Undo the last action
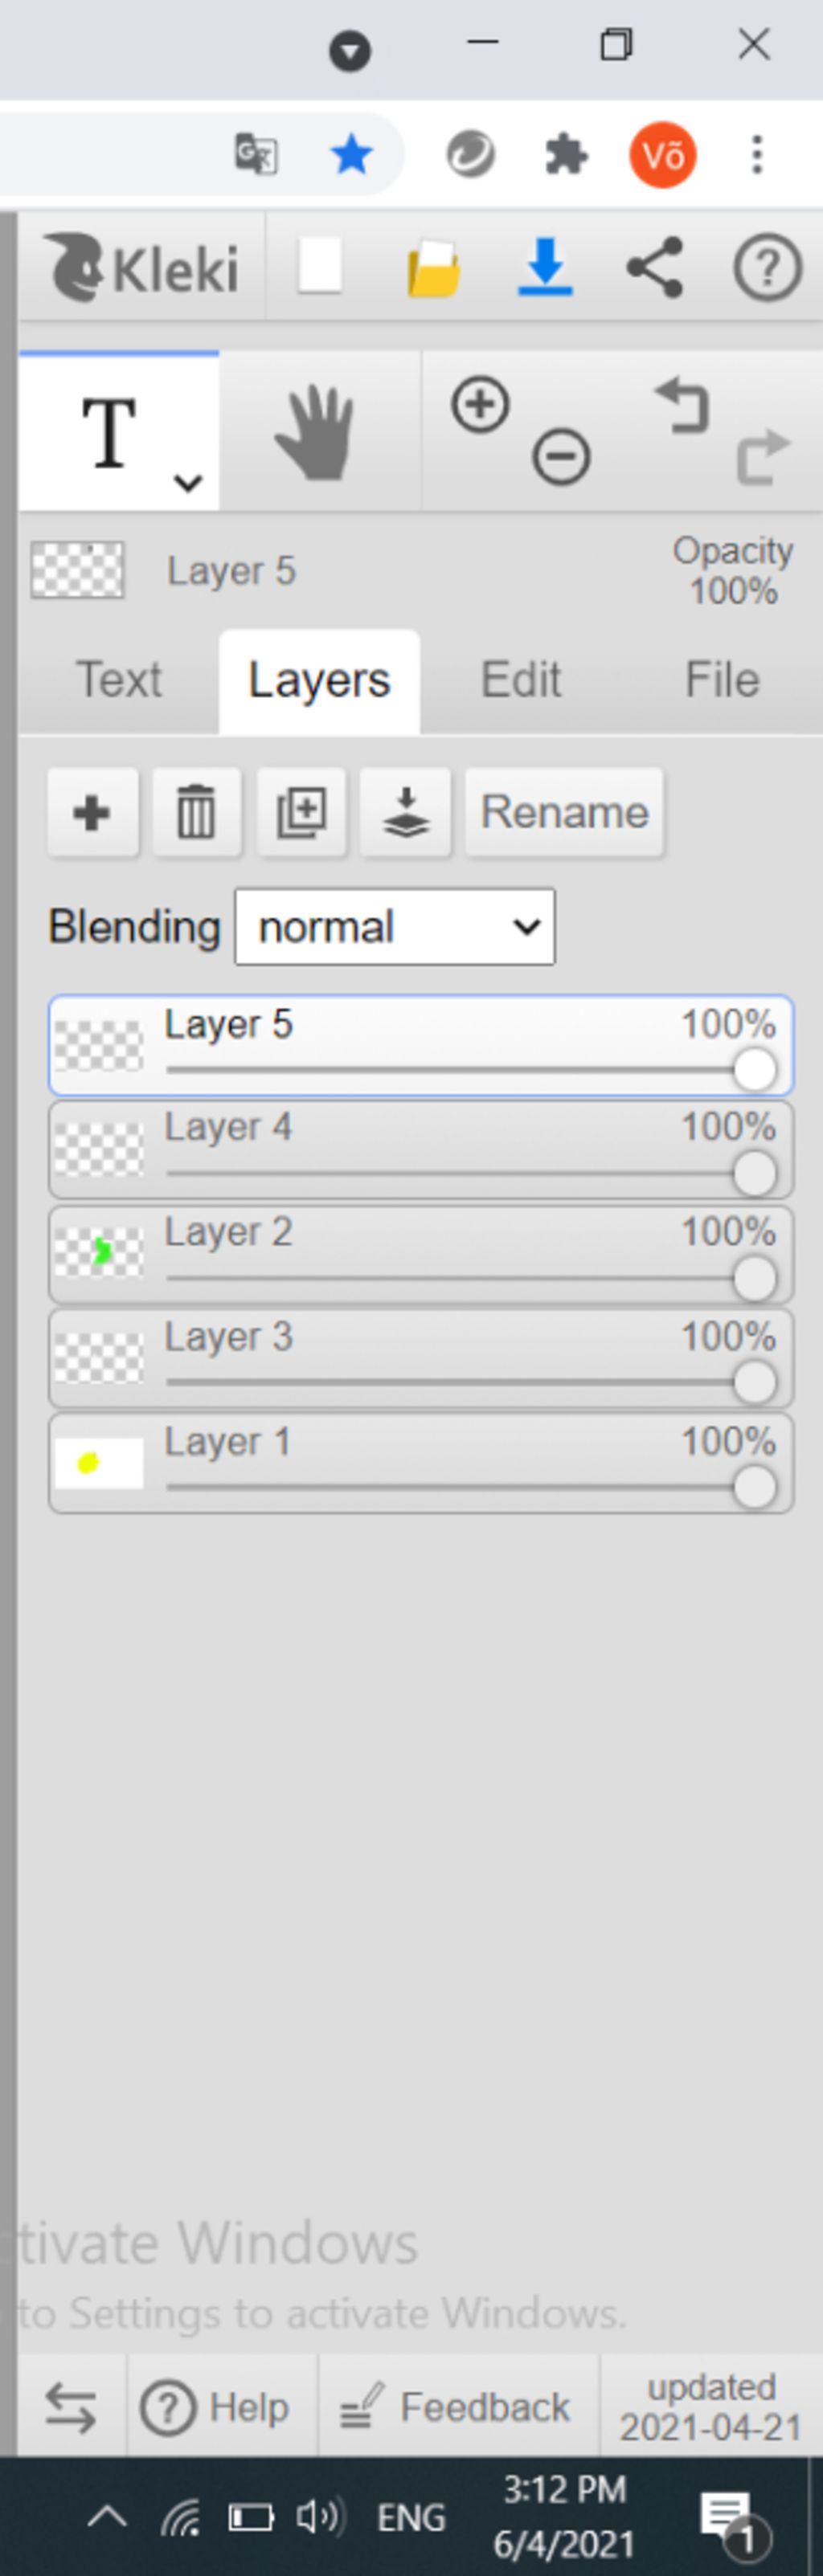This screenshot has width=823, height=2576. tap(682, 405)
